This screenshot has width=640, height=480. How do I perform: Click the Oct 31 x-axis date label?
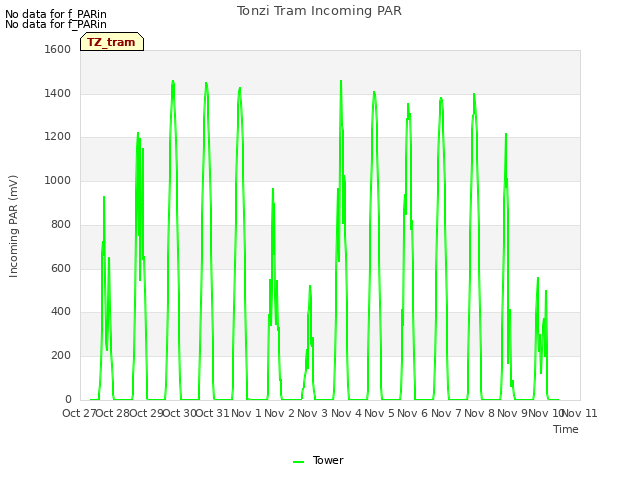(212, 413)
